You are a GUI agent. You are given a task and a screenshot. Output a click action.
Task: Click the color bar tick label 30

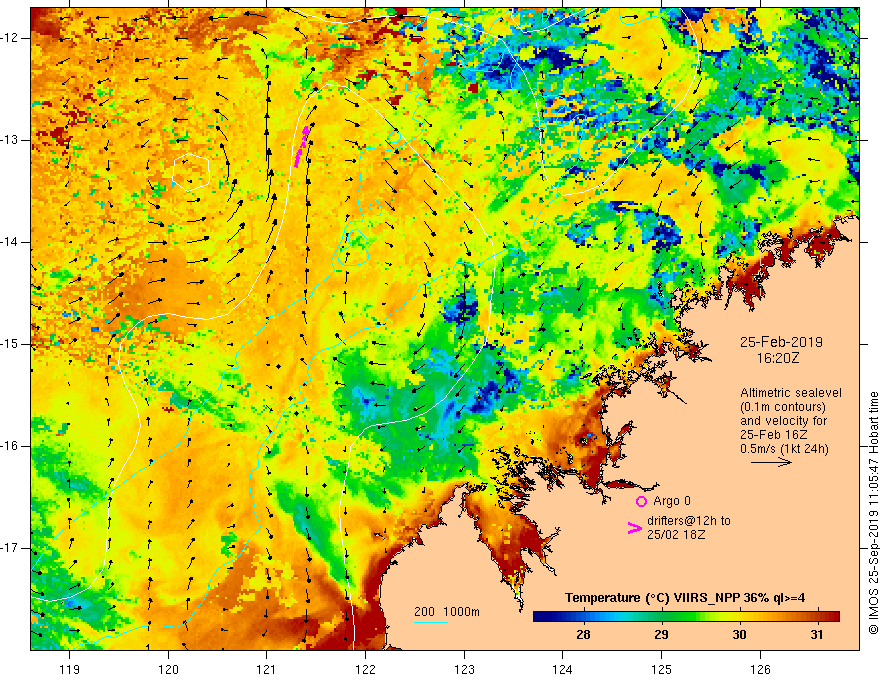tap(739, 635)
